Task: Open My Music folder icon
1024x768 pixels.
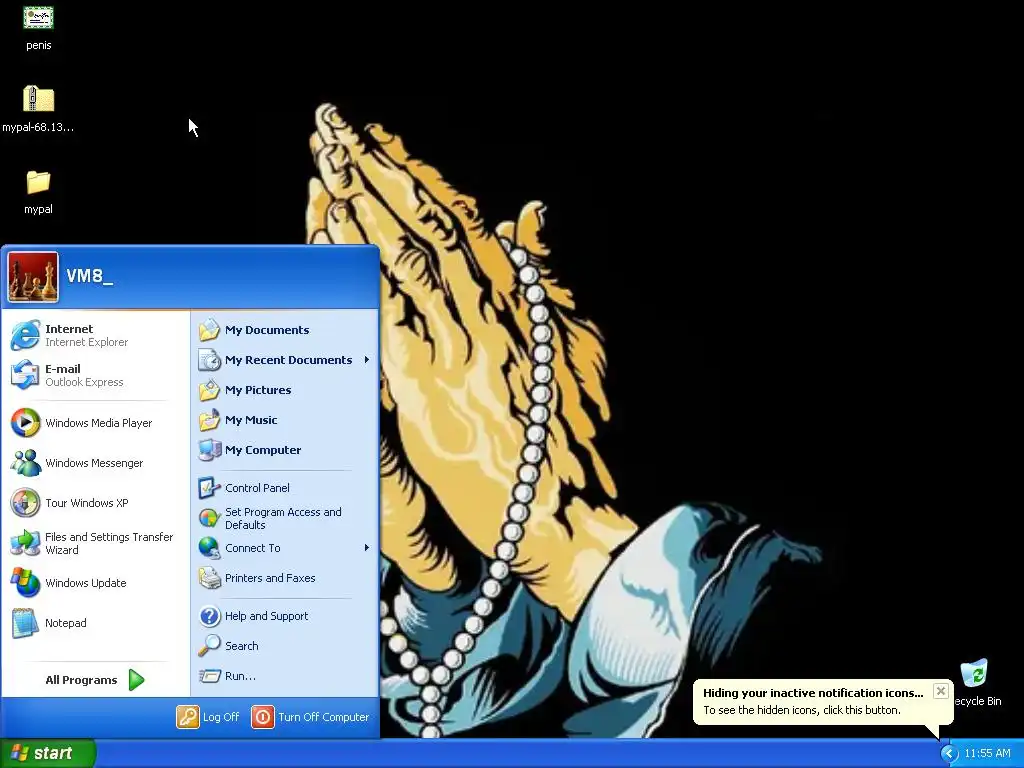Action: click(210, 420)
